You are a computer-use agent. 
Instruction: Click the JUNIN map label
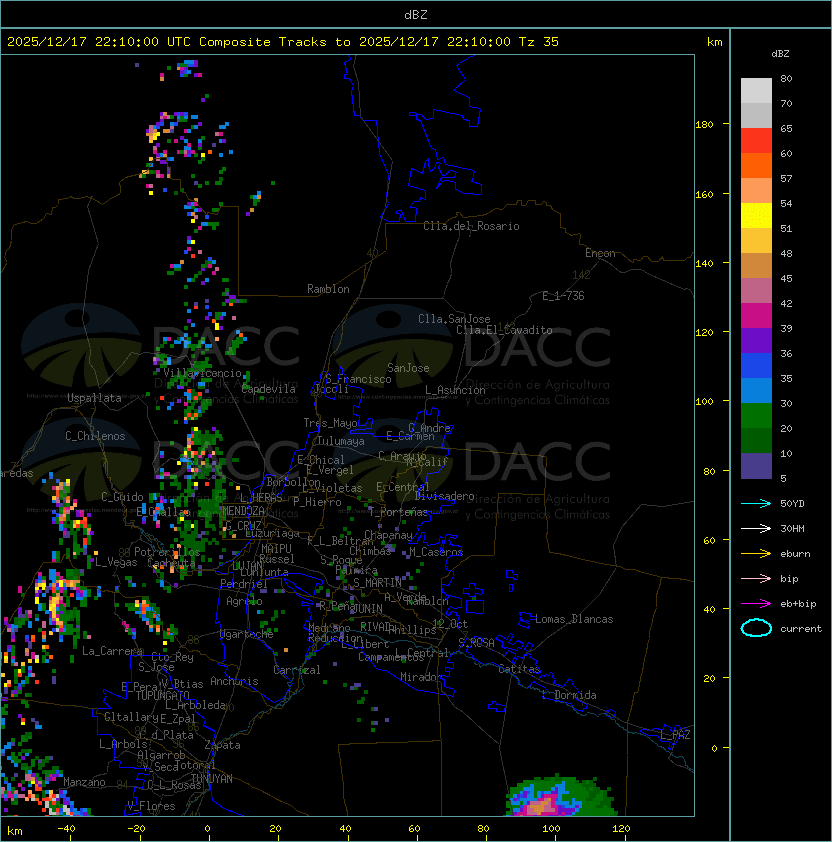(x=367, y=608)
